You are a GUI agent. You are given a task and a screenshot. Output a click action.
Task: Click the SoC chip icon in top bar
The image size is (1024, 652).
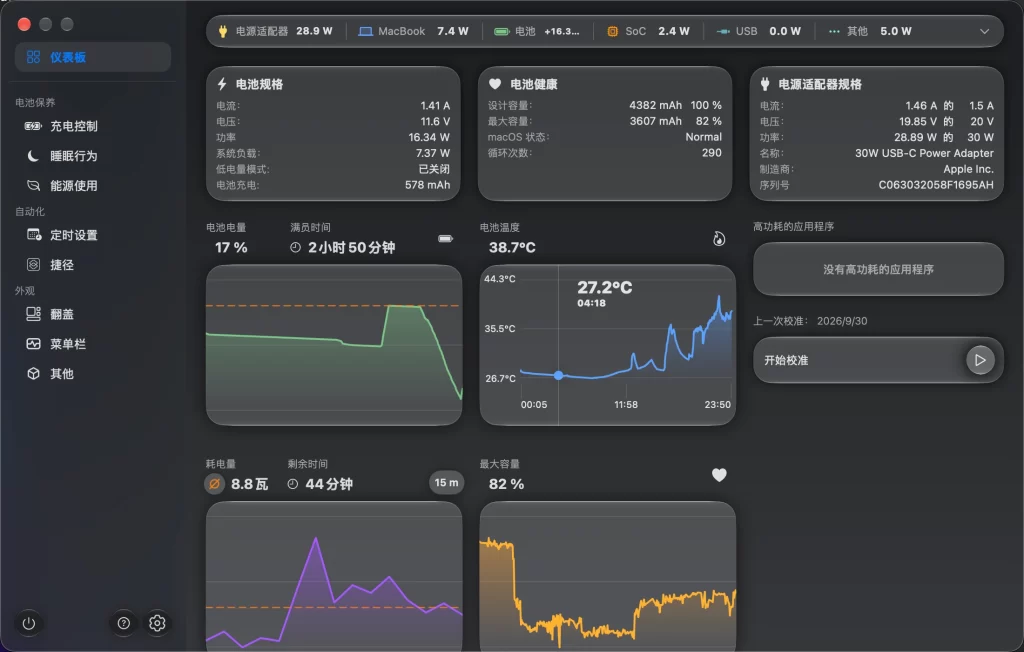[612, 31]
